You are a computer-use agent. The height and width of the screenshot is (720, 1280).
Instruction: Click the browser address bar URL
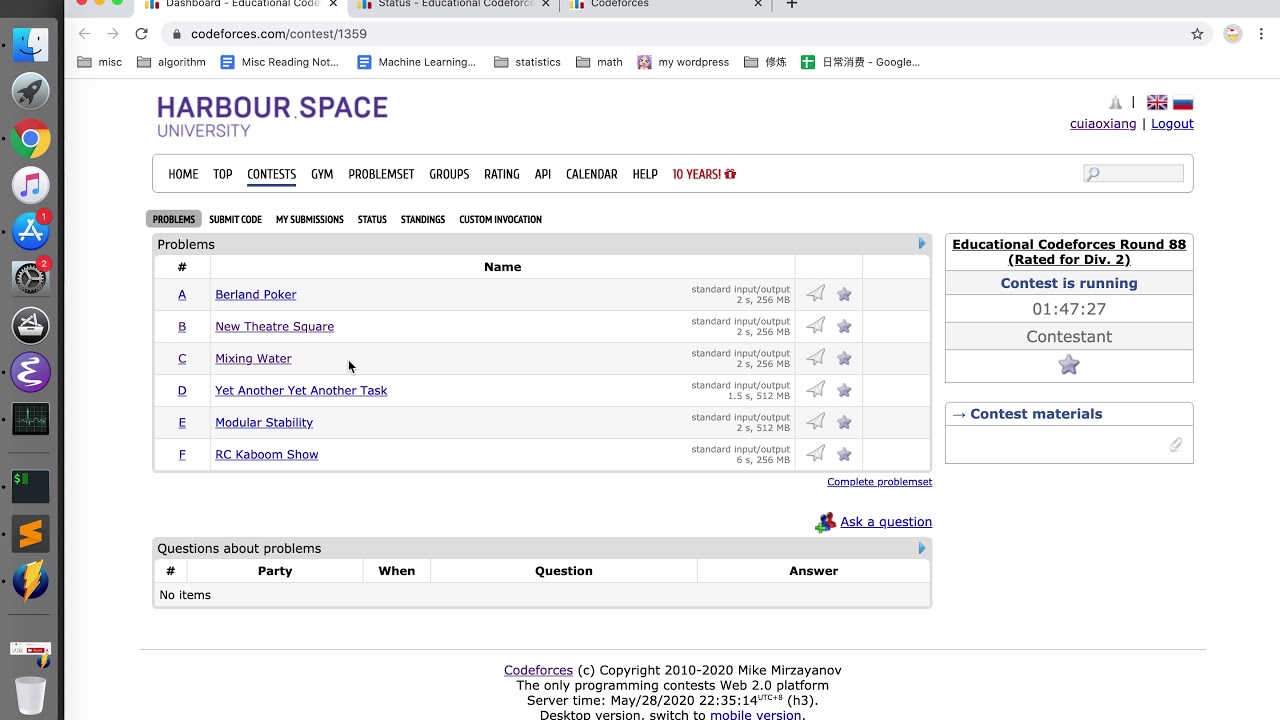(x=279, y=34)
